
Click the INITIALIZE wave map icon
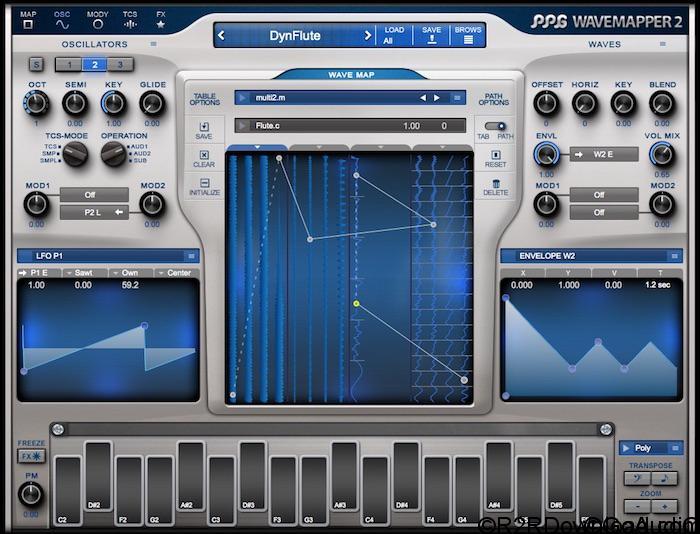tap(204, 183)
